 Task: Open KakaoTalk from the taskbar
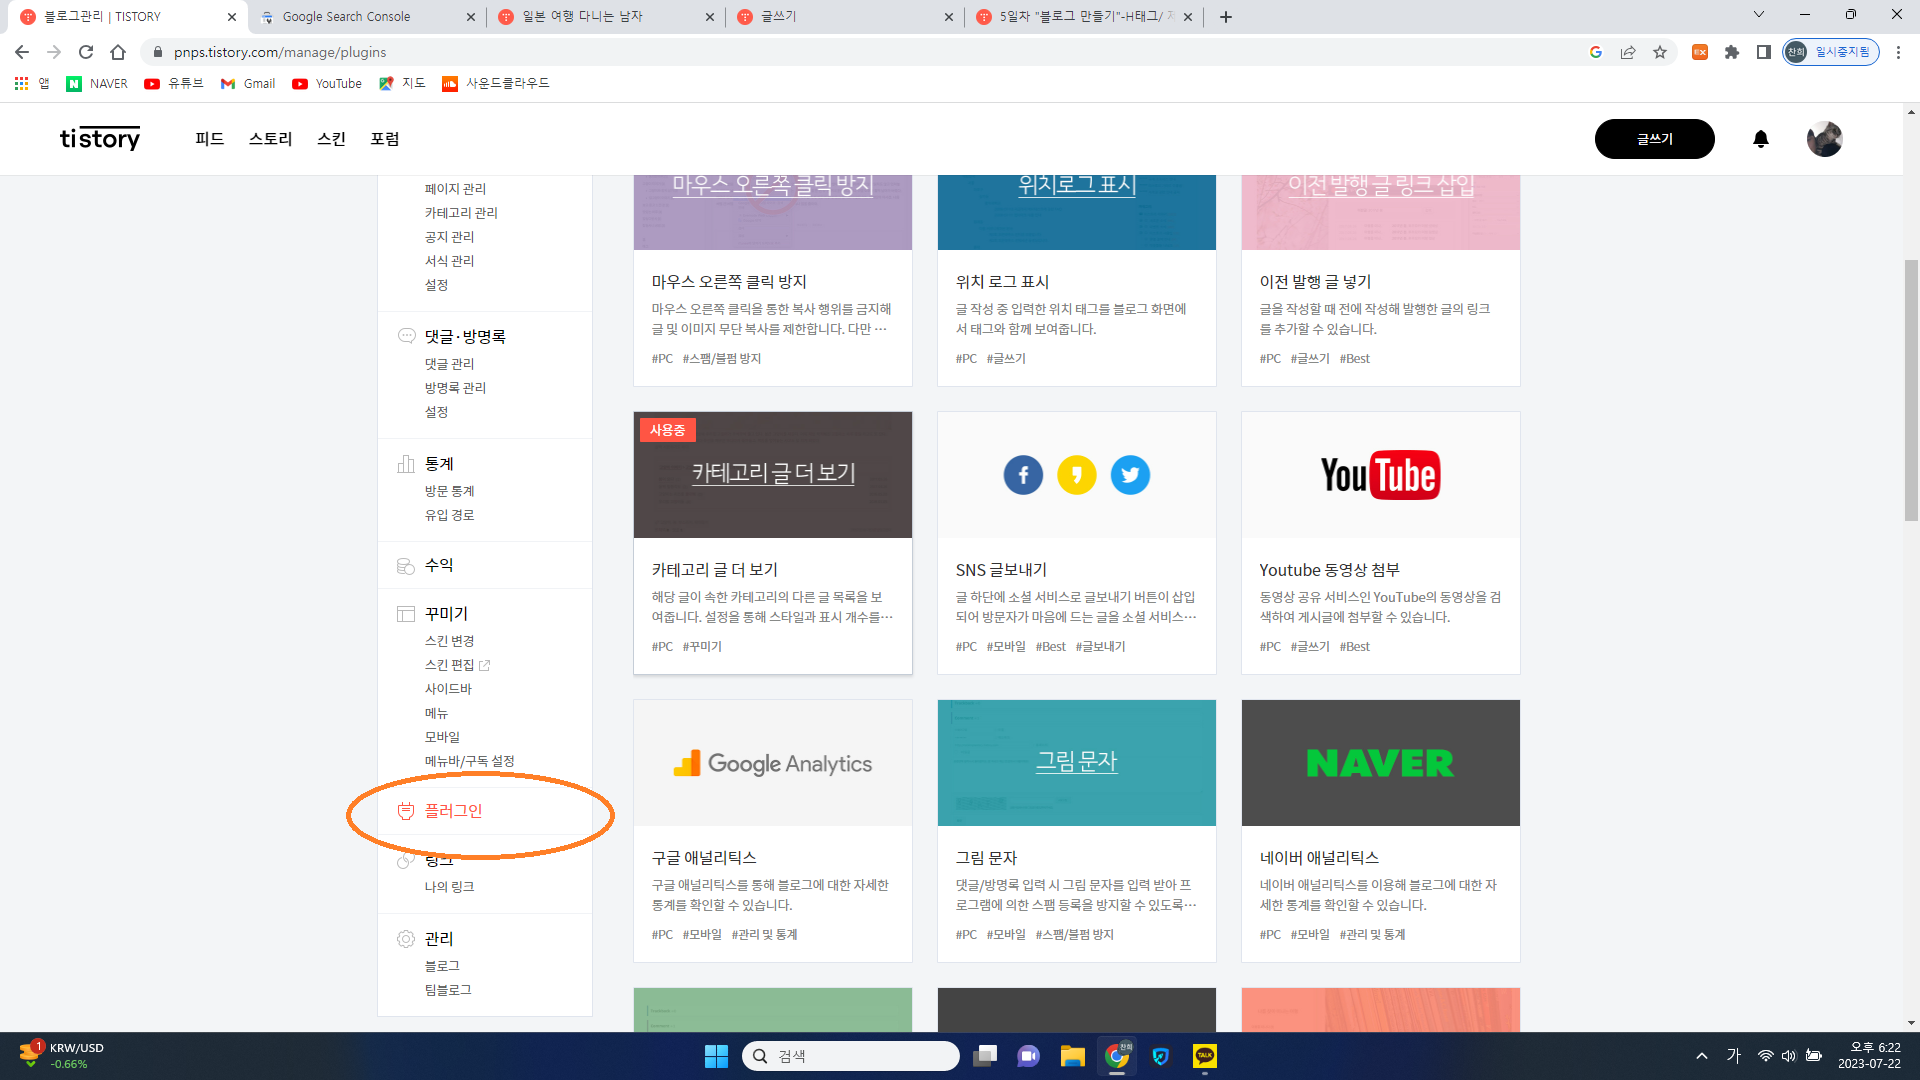1205,1056
